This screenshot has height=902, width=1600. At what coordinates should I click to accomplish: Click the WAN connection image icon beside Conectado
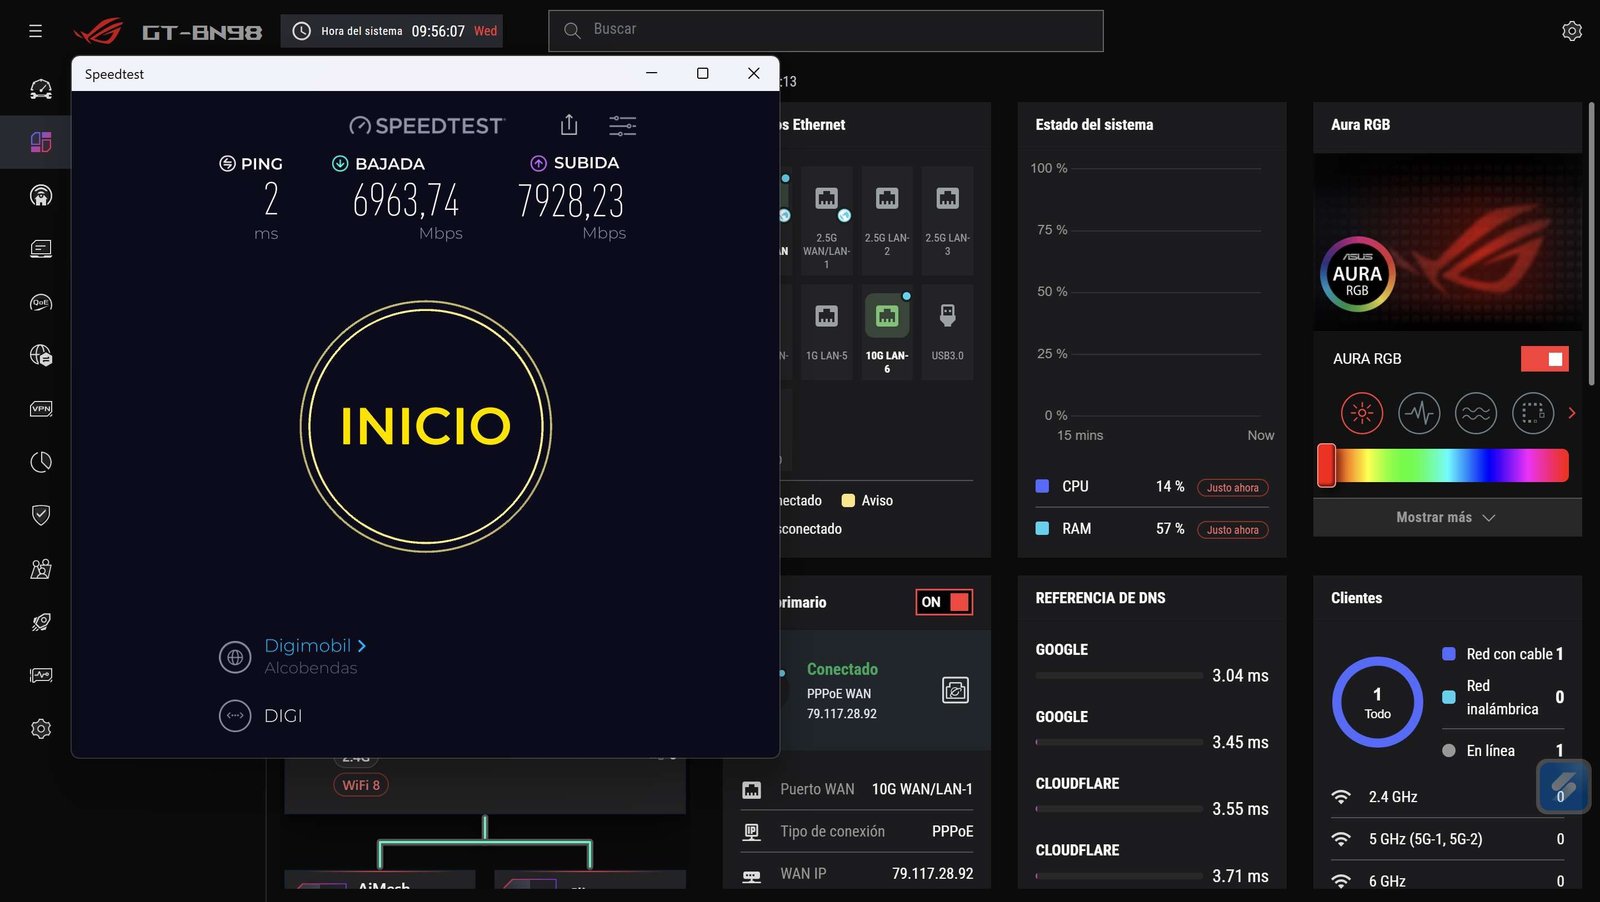[956, 690]
